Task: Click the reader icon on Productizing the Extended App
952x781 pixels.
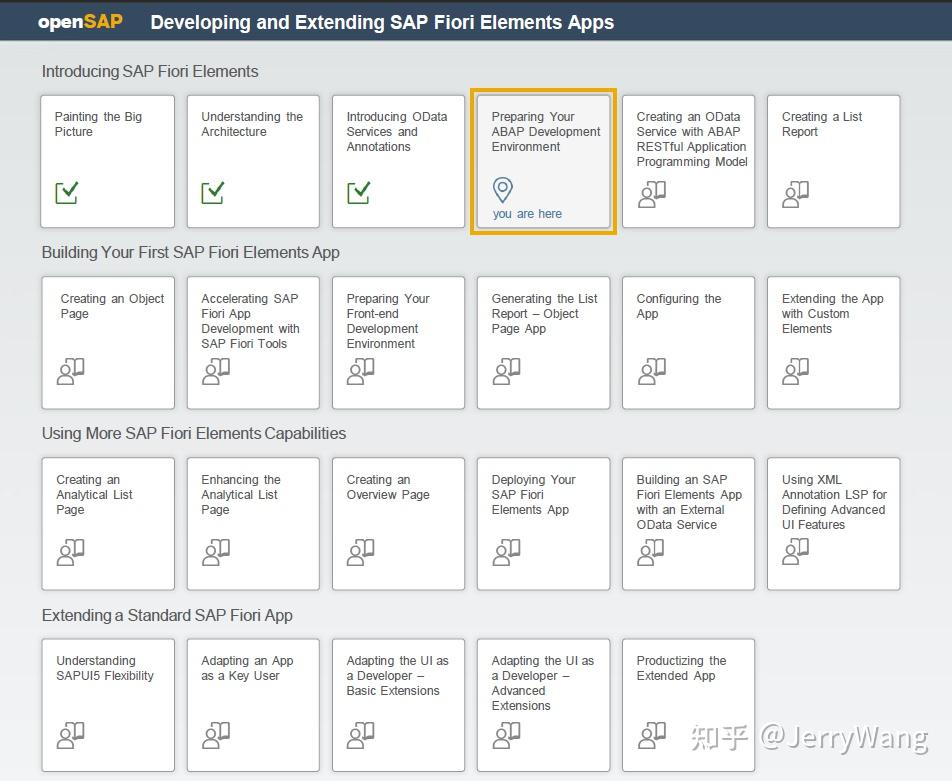Action: click(651, 735)
